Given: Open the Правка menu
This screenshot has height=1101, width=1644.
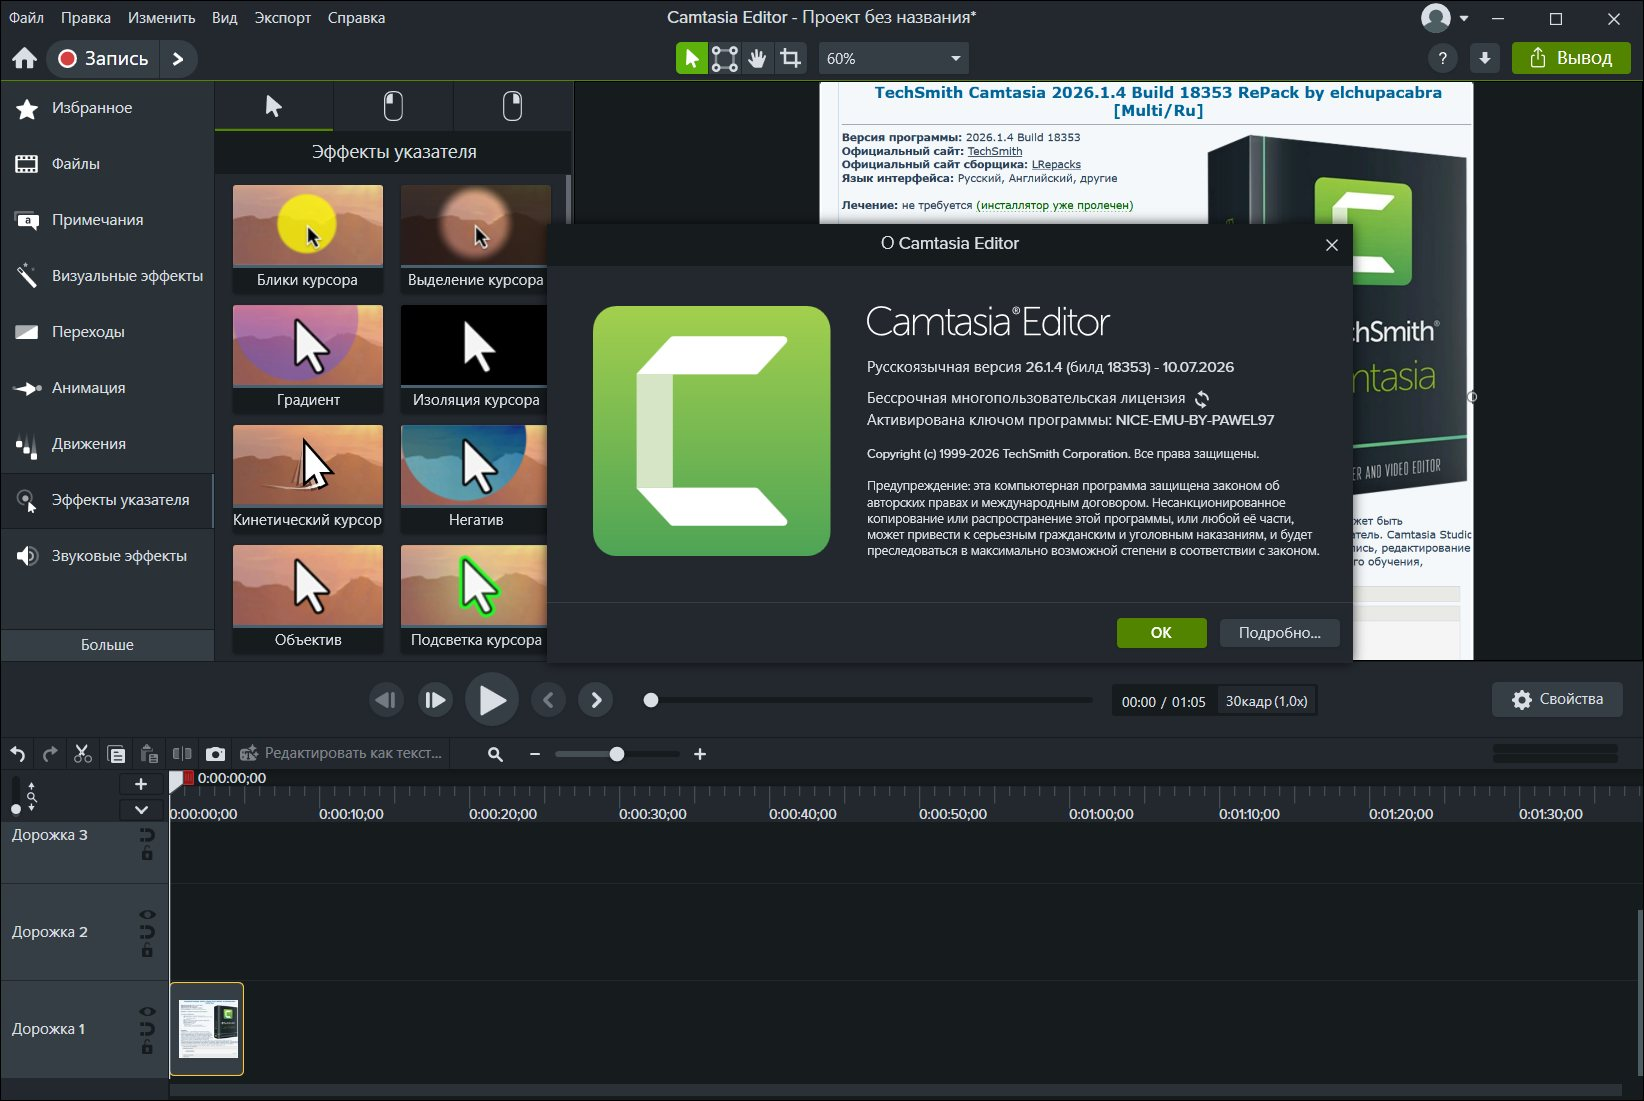Looking at the screenshot, I should [86, 18].
